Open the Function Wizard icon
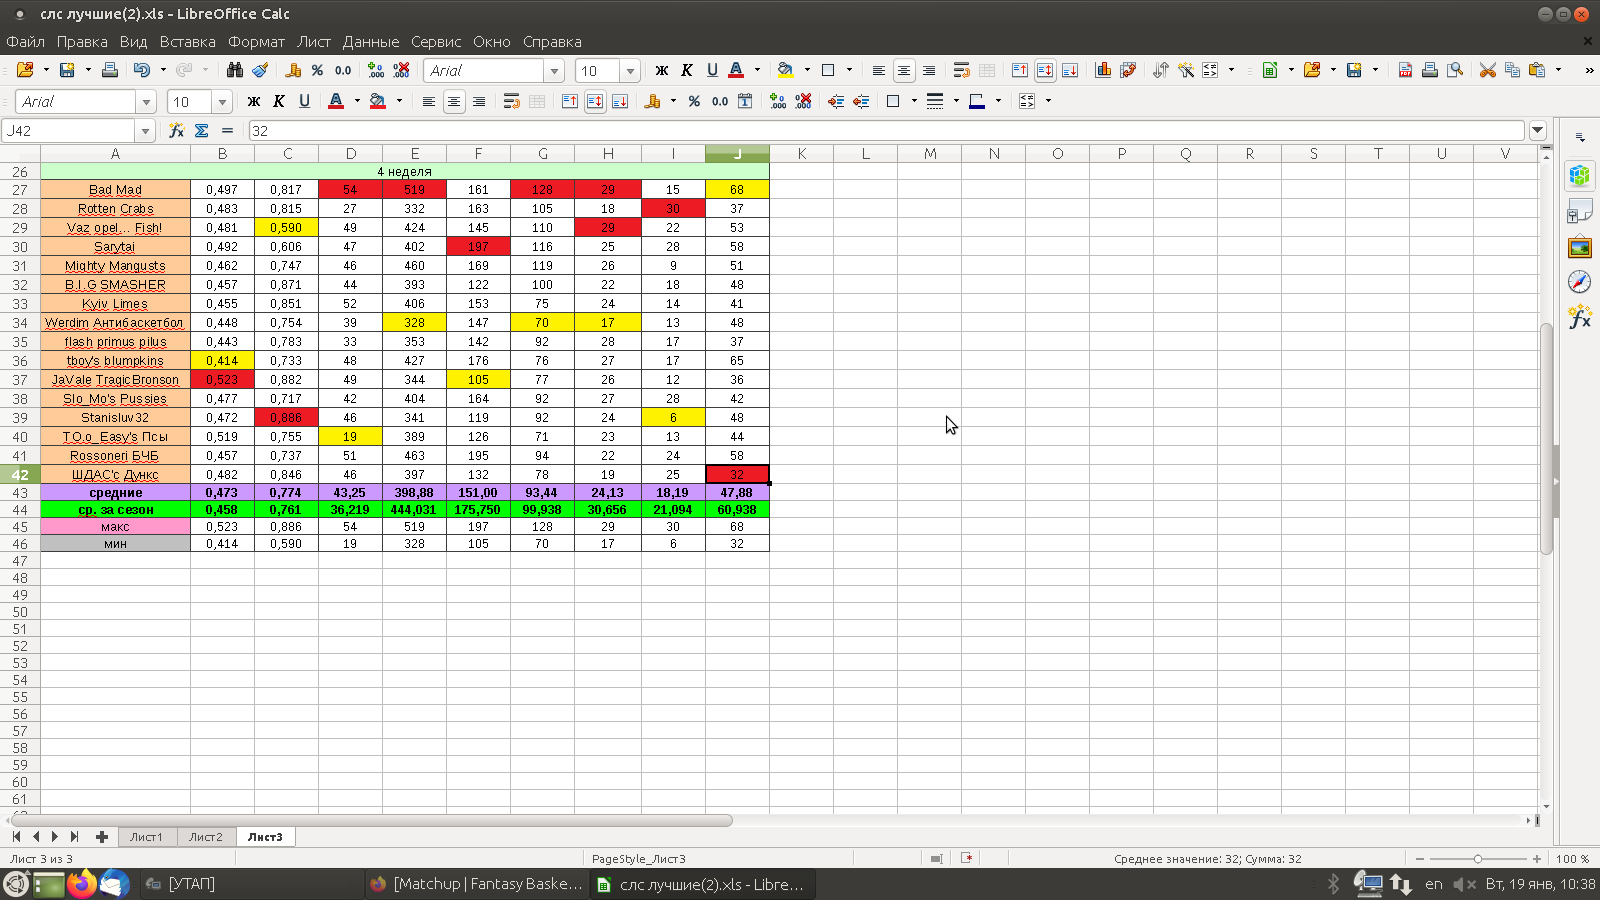The height and width of the screenshot is (900, 1600). [176, 131]
